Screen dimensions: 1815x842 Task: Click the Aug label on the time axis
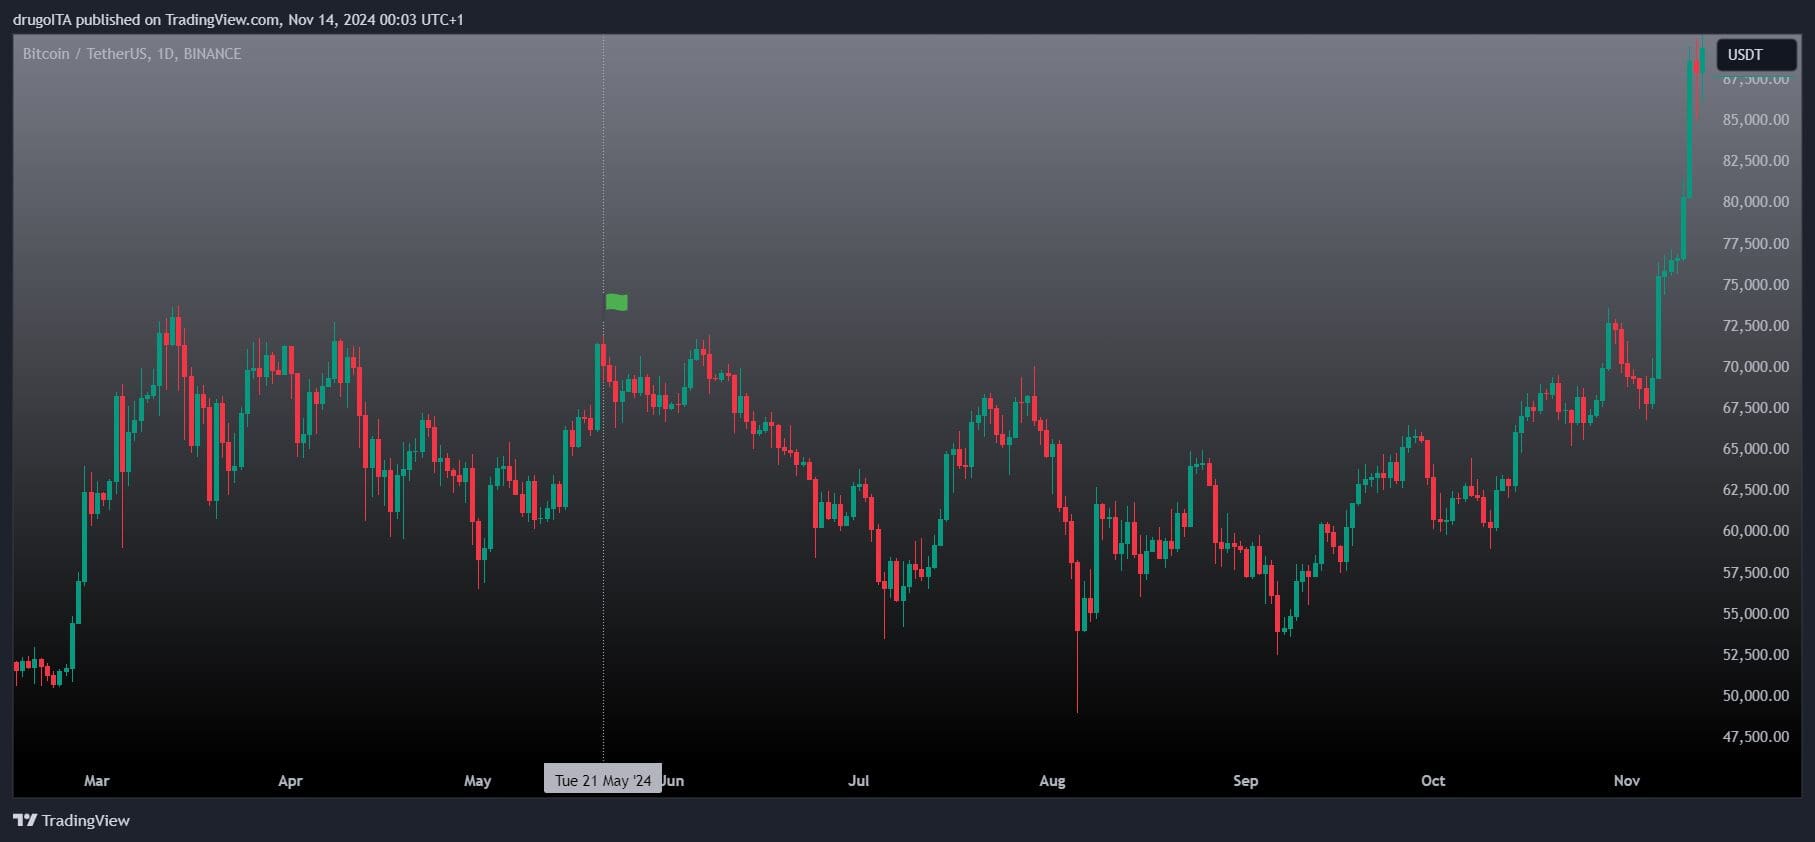[1052, 780]
